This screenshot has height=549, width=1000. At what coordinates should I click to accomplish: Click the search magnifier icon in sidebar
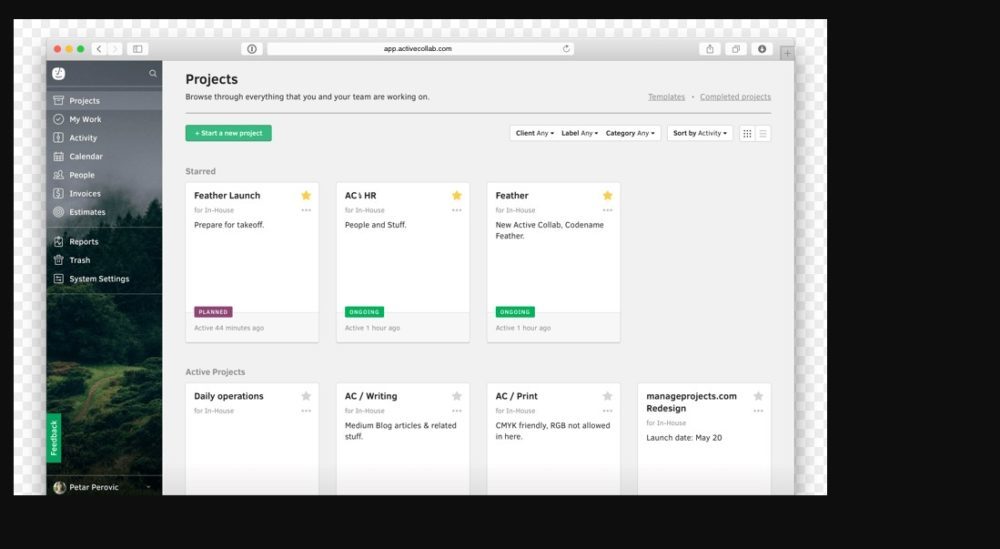(x=153, y=73)
